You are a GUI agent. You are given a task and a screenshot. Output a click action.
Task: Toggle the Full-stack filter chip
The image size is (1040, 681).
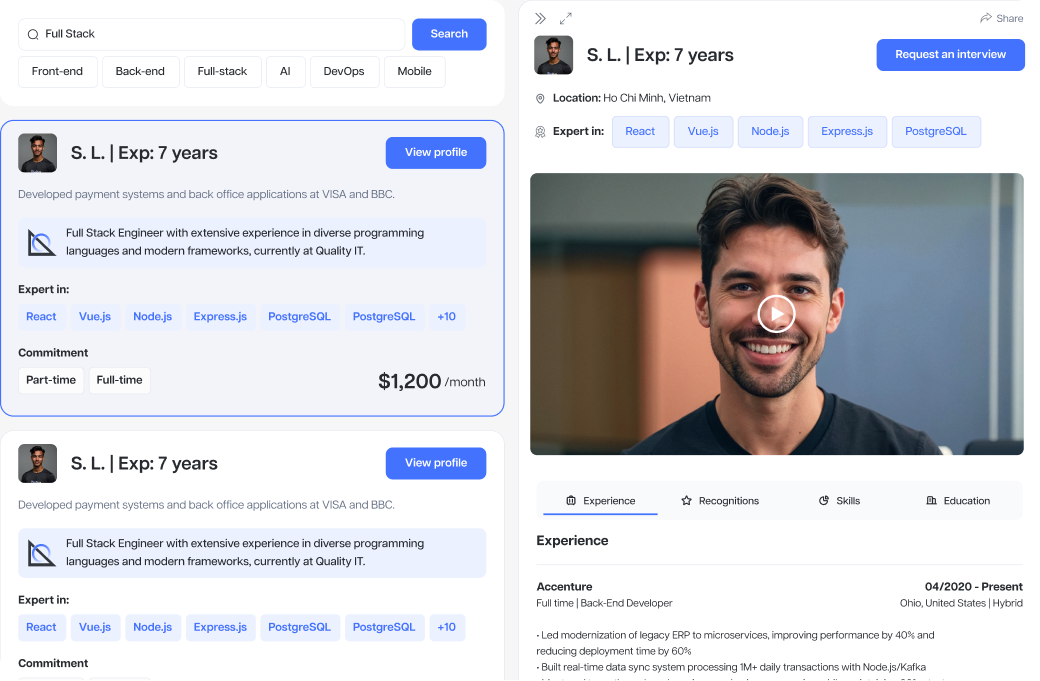pyautogui.click(x=222, y=72)
